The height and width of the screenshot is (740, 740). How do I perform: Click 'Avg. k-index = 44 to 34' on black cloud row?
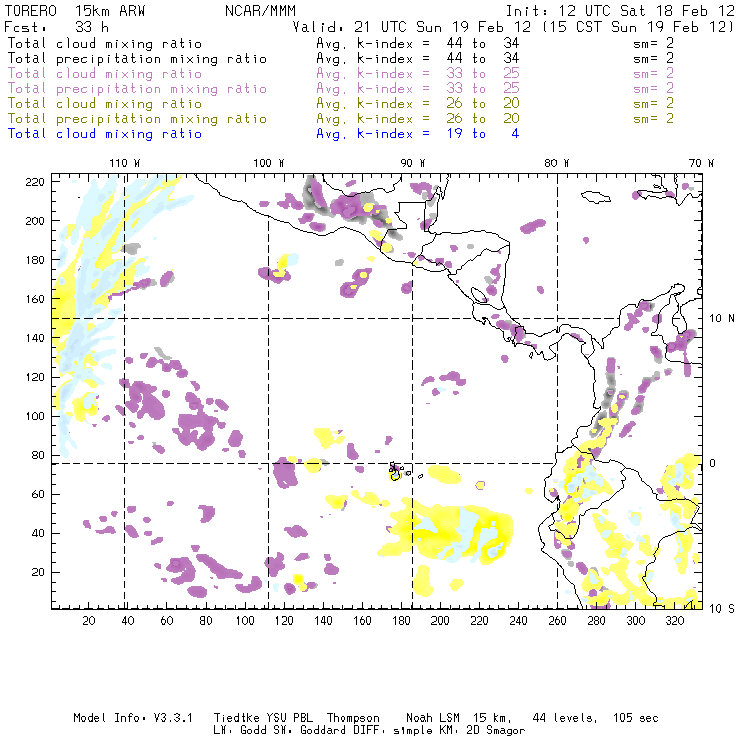418,43
